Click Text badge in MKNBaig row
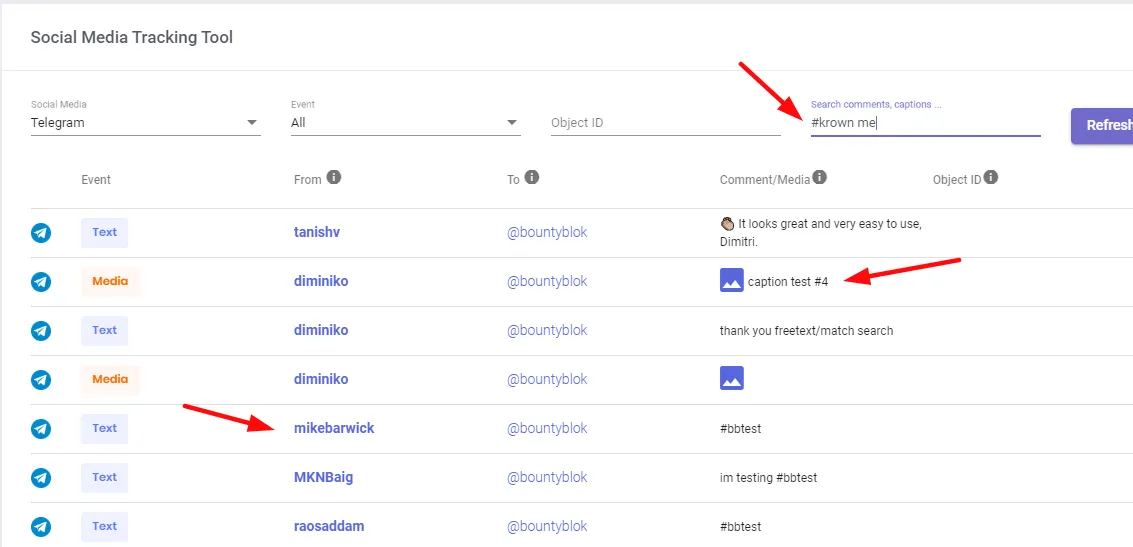This screenshot has width=1133, height=547. (105, 478)
